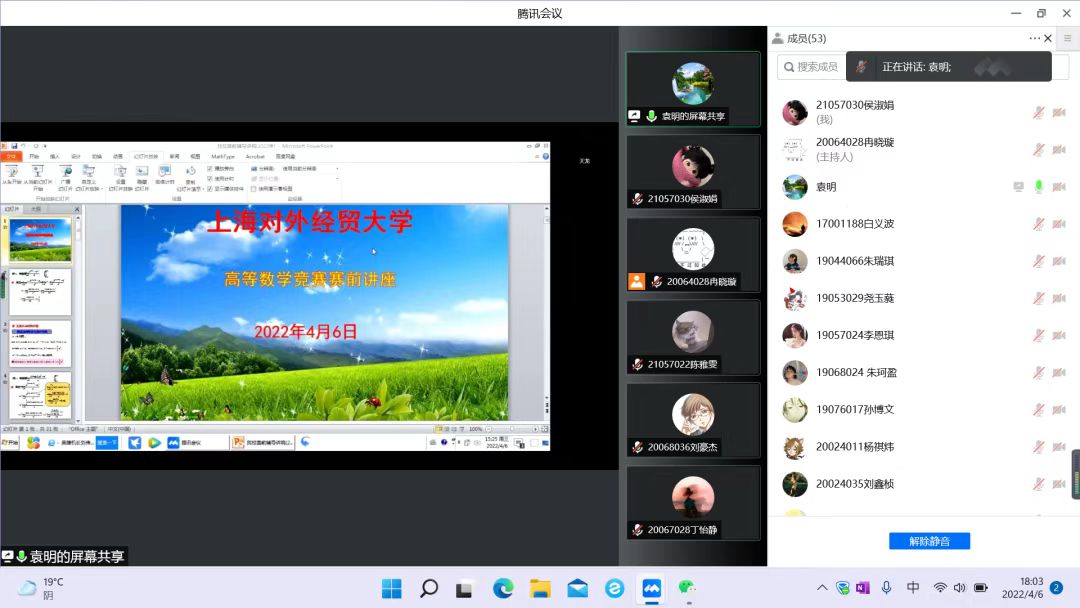Viewport: 1080px width, 608px height.
Task: Open Tencent Meeting from the taskbar
Action: point(652,588)
